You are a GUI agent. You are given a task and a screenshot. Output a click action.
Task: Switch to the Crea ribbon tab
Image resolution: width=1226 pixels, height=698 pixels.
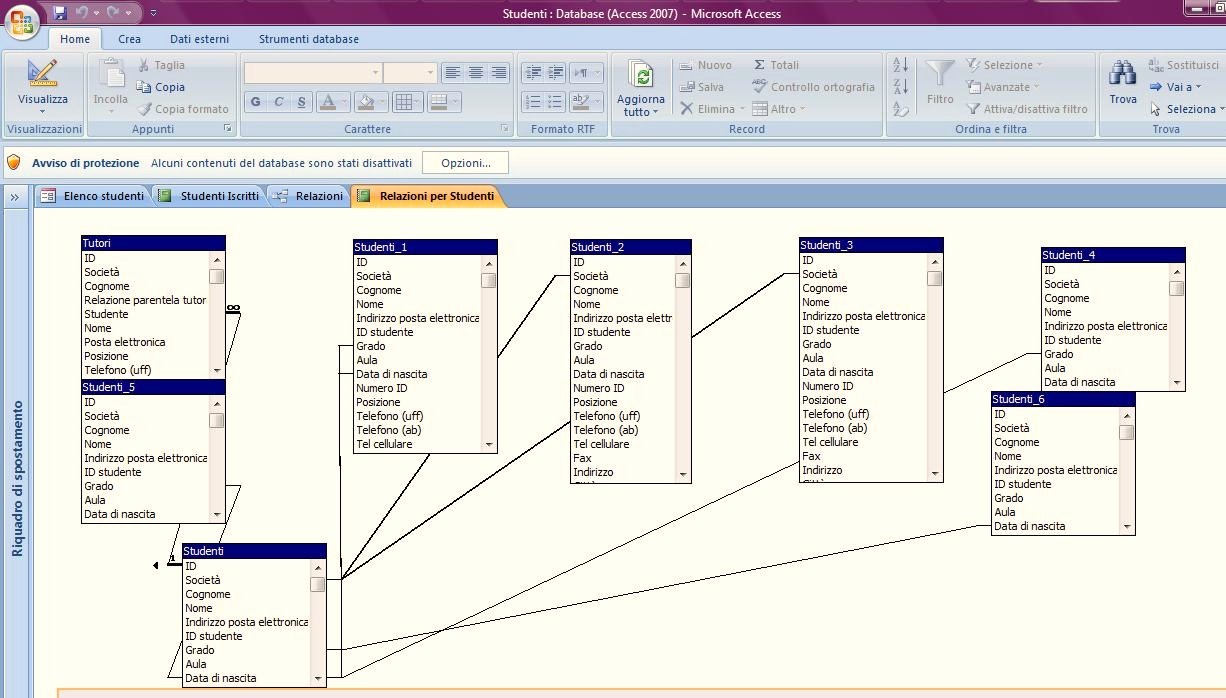click(x=129, y=39)
